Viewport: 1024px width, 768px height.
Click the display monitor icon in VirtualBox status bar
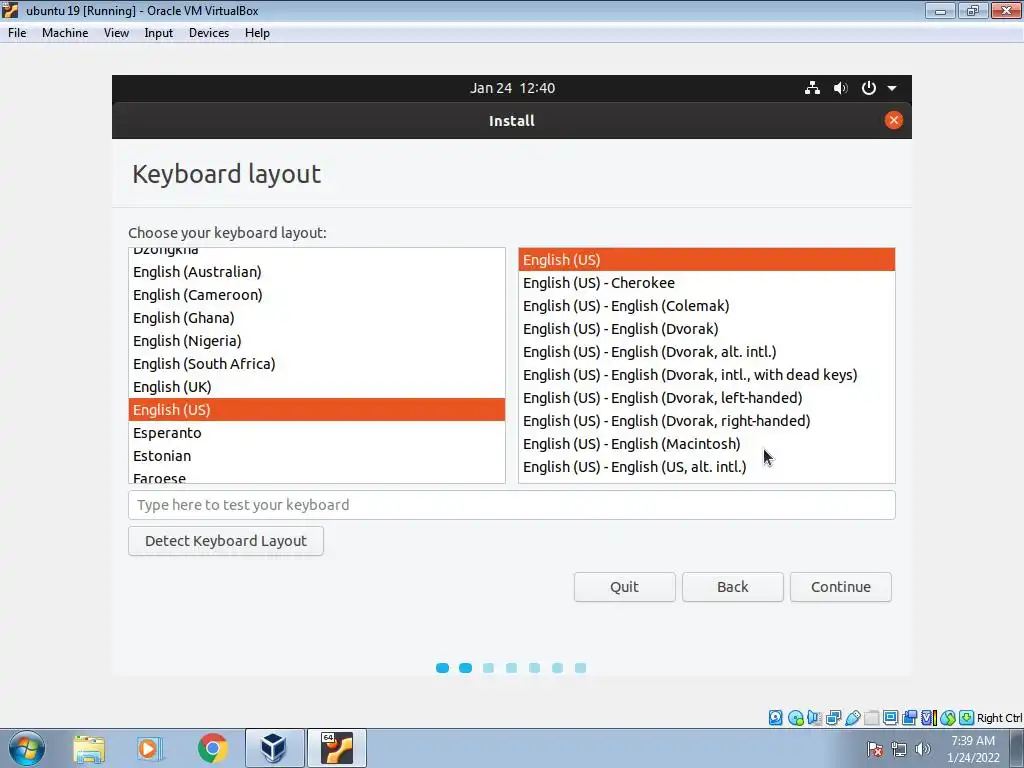pos(890,718)
